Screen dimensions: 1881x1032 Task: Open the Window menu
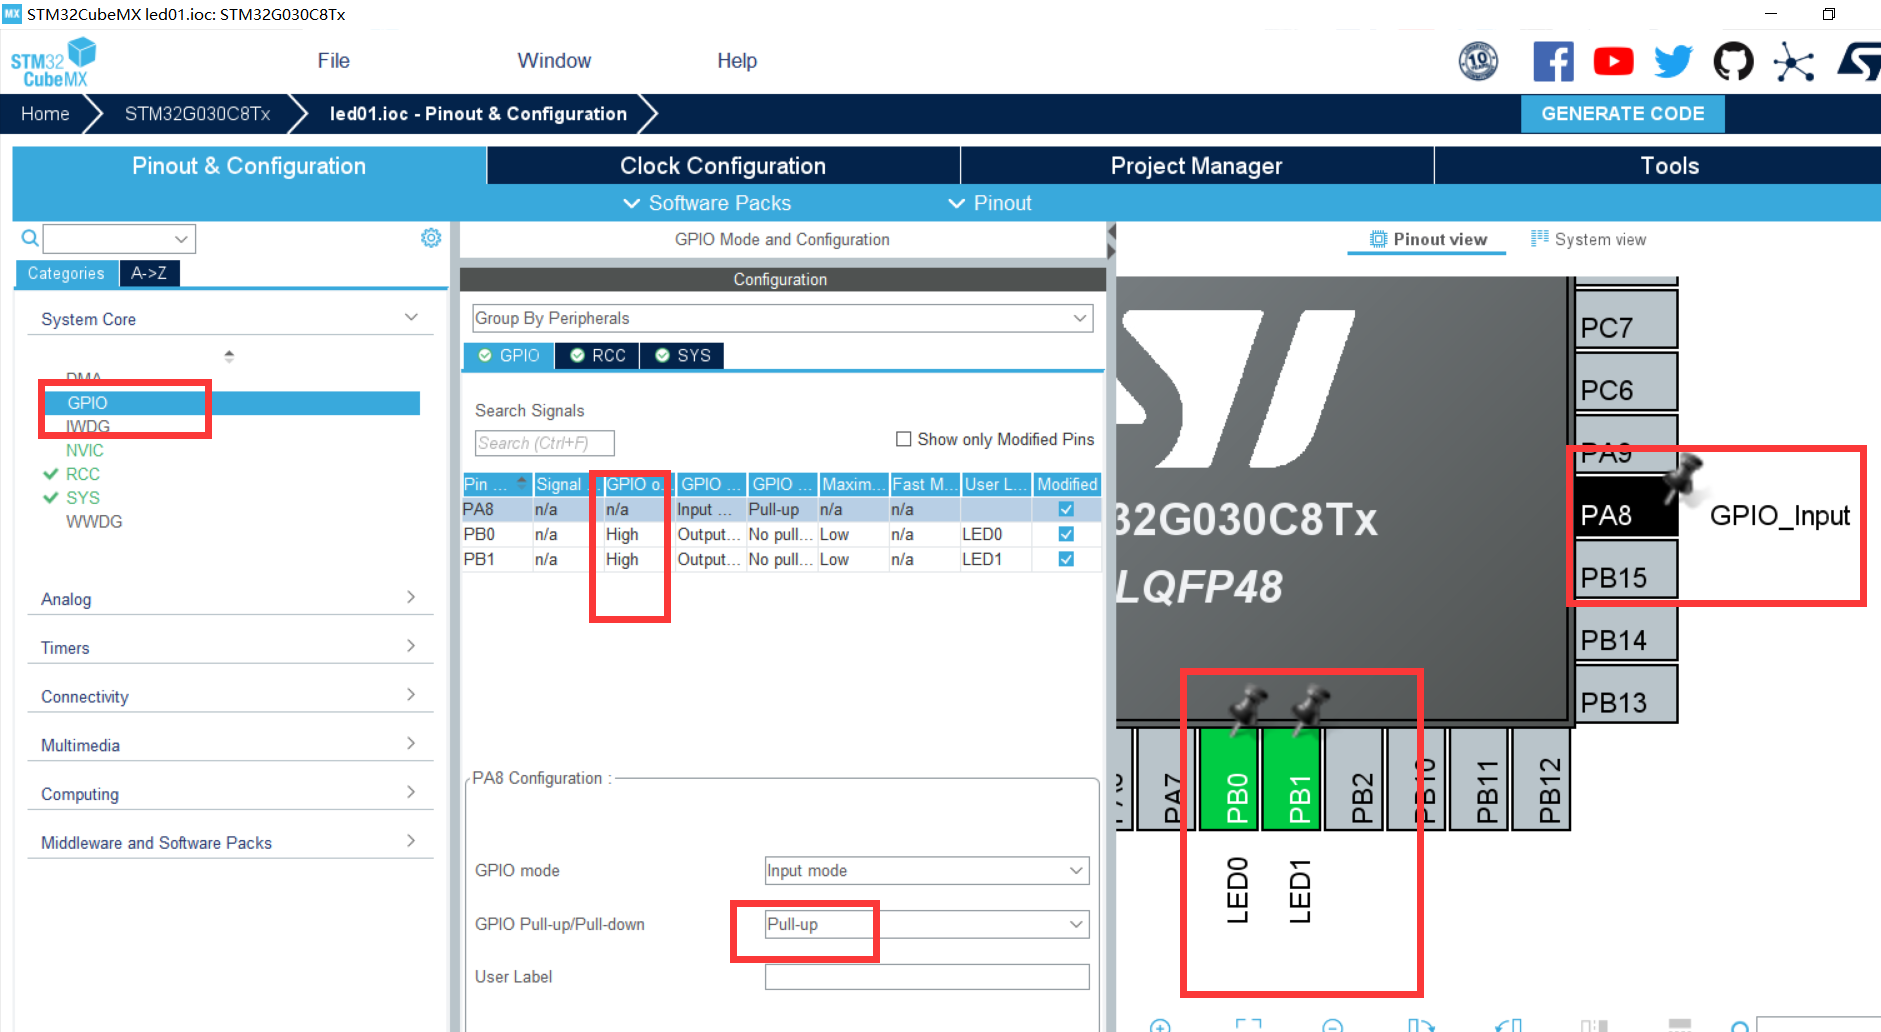[554, 61]
